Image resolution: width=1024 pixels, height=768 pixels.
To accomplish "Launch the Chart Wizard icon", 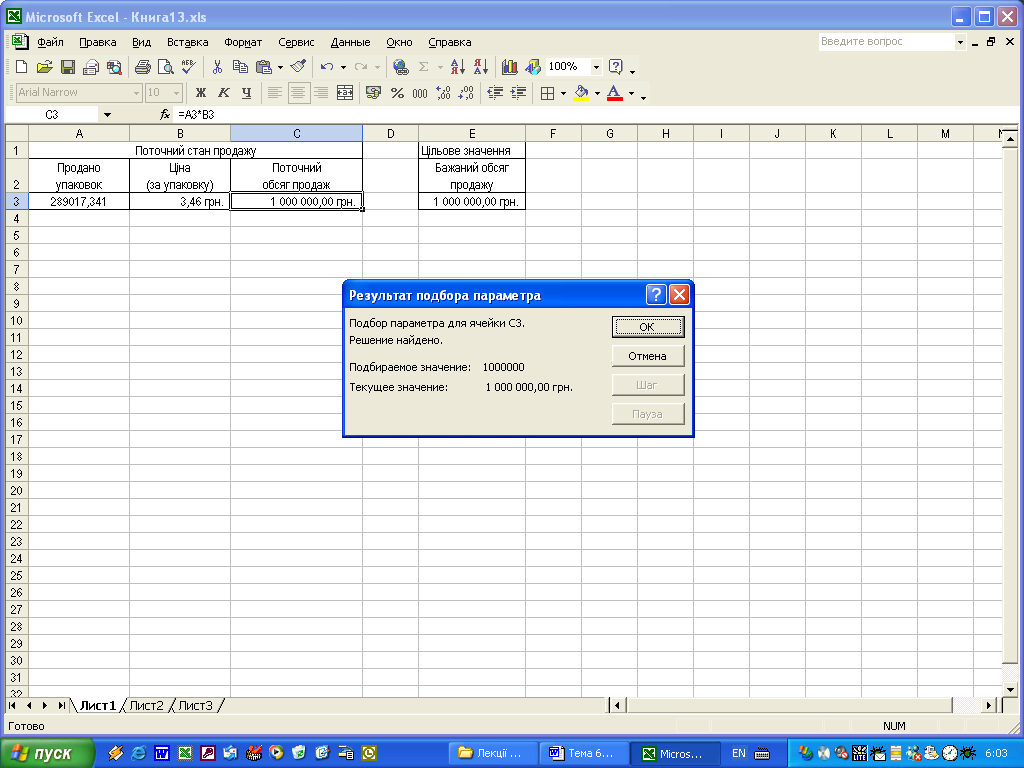I will (x=510, y=67).
